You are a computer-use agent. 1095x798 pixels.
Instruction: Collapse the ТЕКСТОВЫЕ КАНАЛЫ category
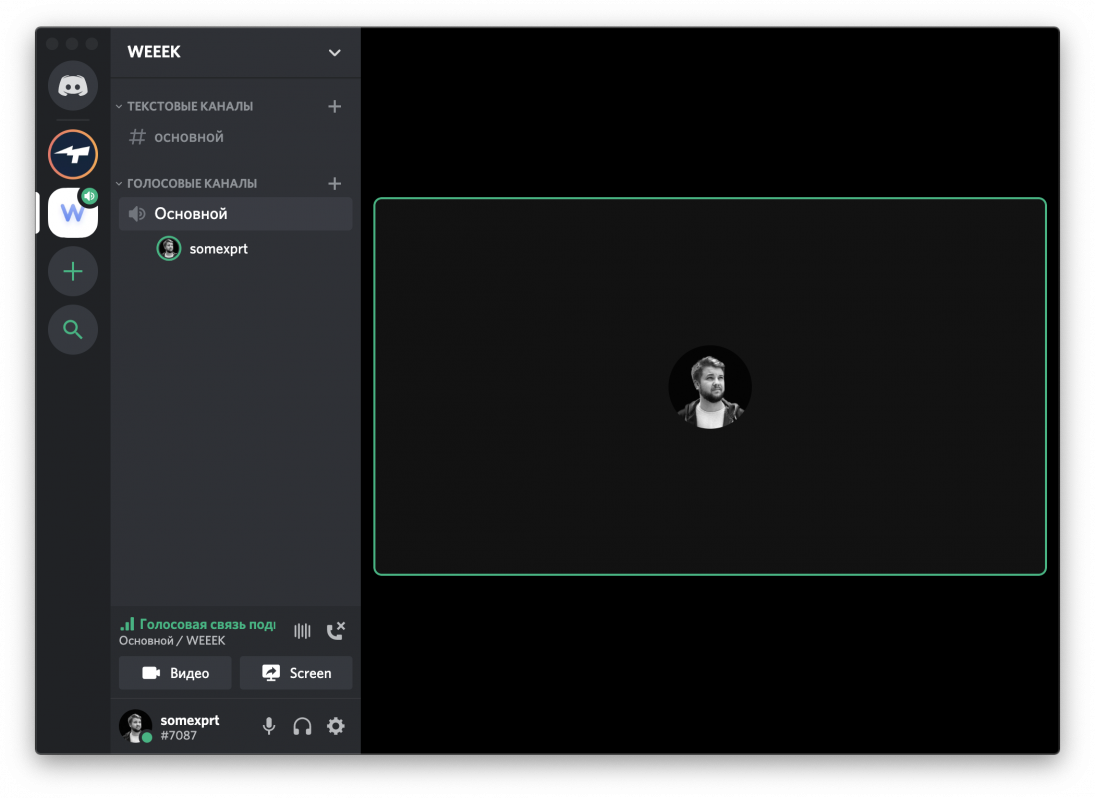pyautogui.click(x=189, y=106)
